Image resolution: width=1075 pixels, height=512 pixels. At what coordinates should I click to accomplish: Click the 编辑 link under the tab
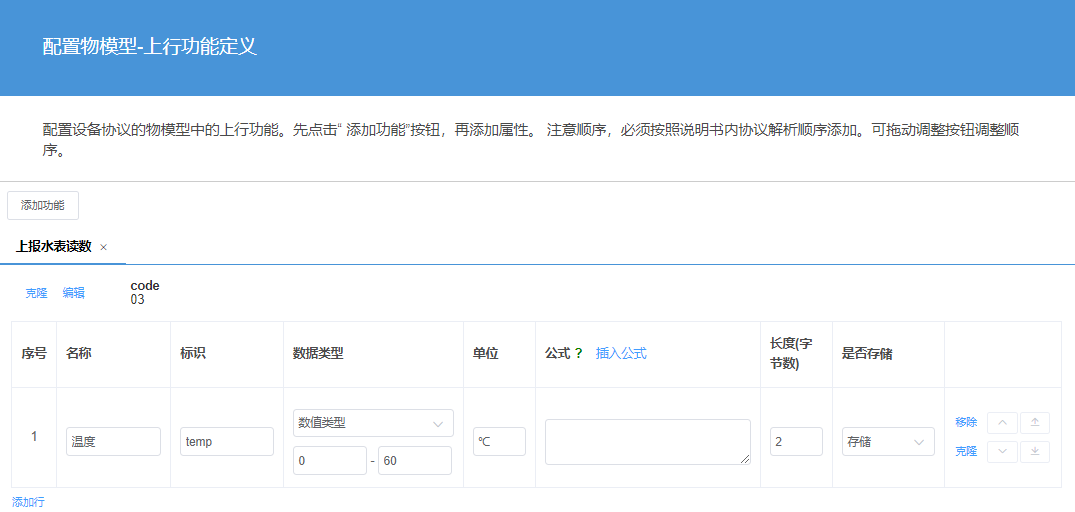click(x=73, y=293)
